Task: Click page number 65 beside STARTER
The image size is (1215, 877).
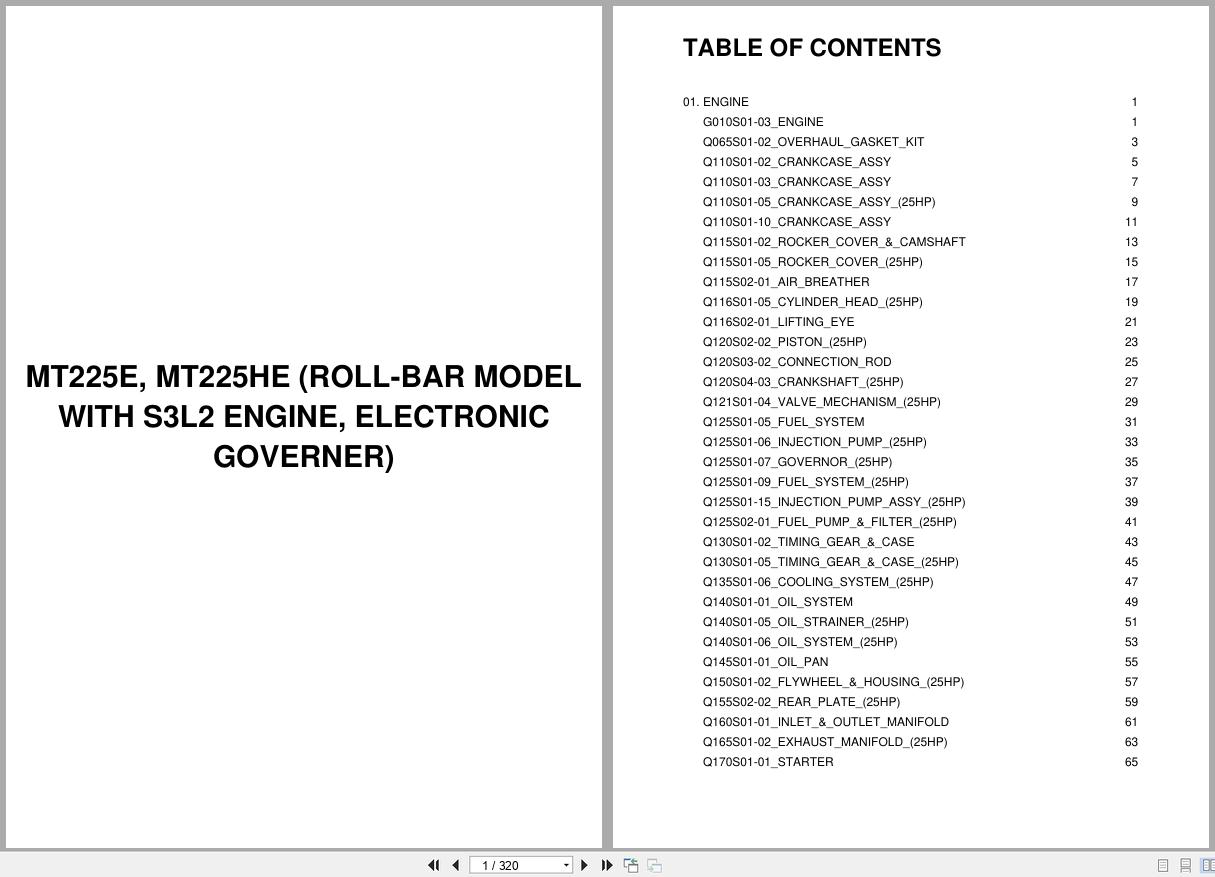Action: click(x=1131, y=762)
